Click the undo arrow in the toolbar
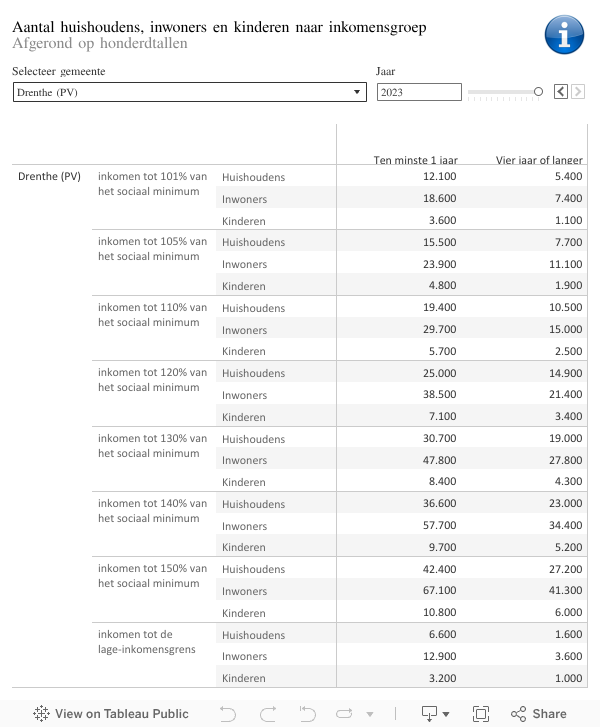Image resolution: width=600 pixels, height=727 pixels. pyautogui.click(x=228, y=713)
